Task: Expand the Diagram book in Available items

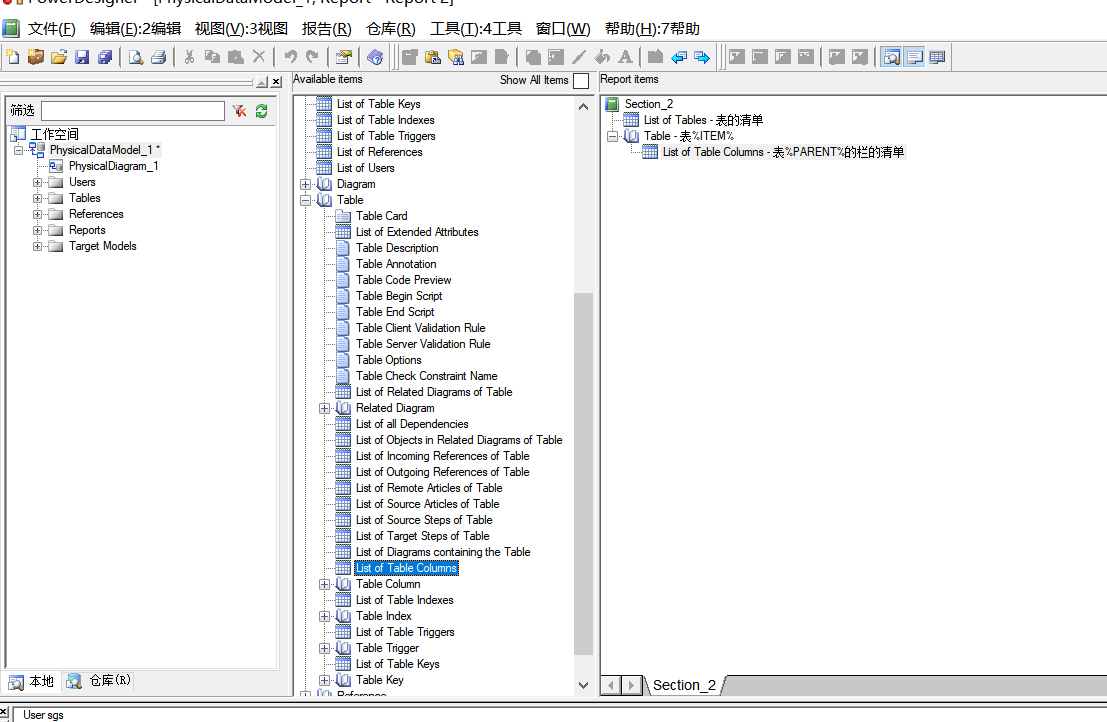Action: pyautogui.click(x=305, y=184)
